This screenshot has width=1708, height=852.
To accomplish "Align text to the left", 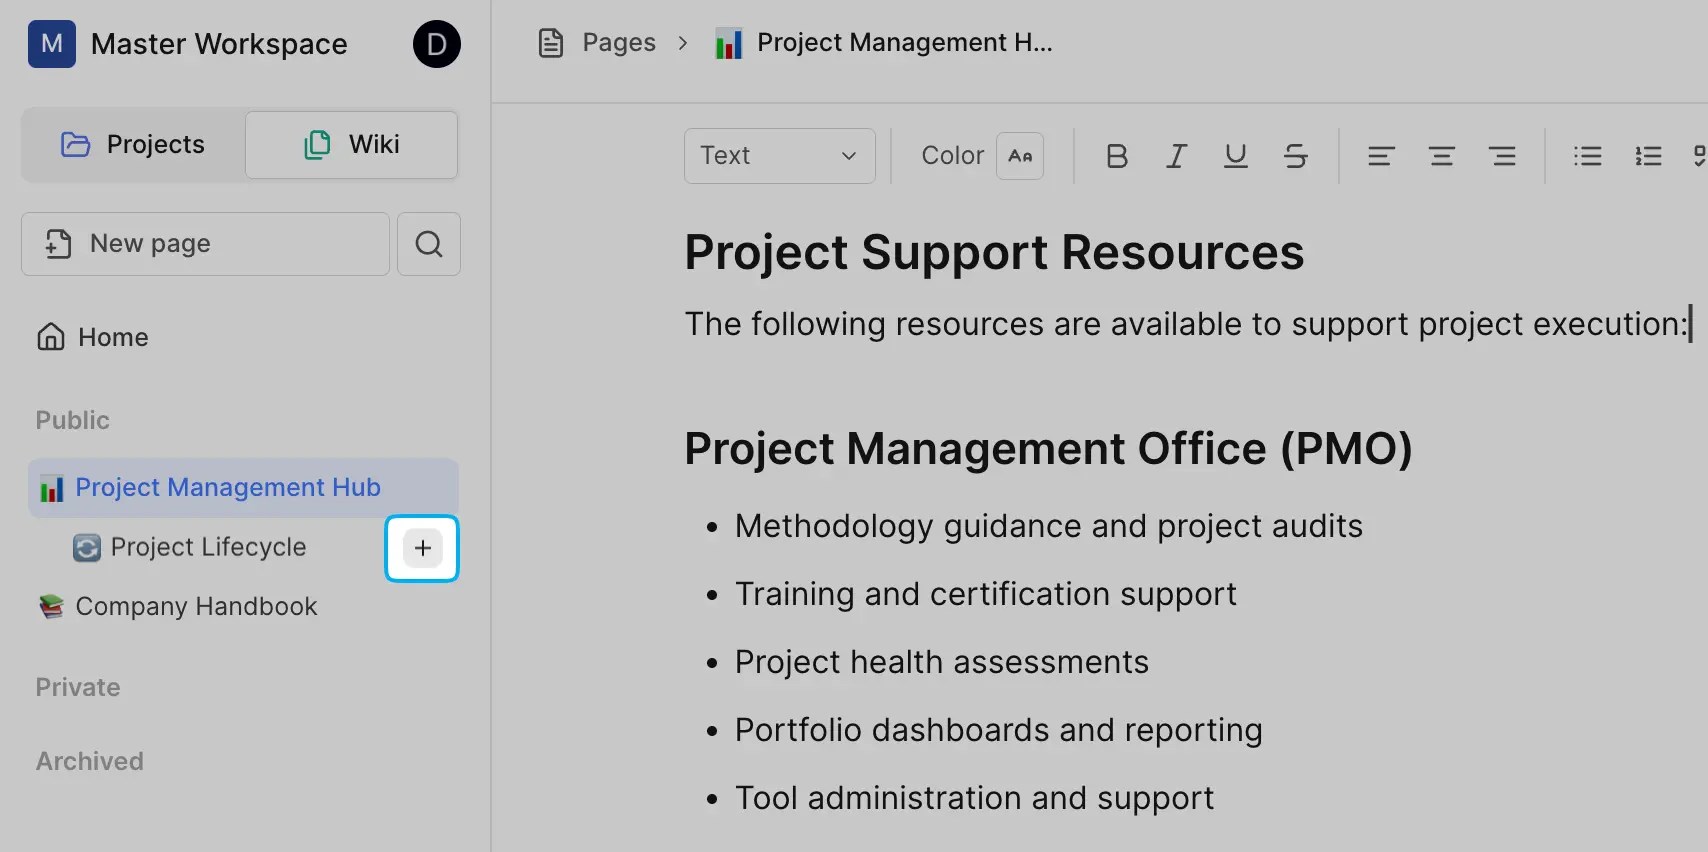I will (1381, 156).
